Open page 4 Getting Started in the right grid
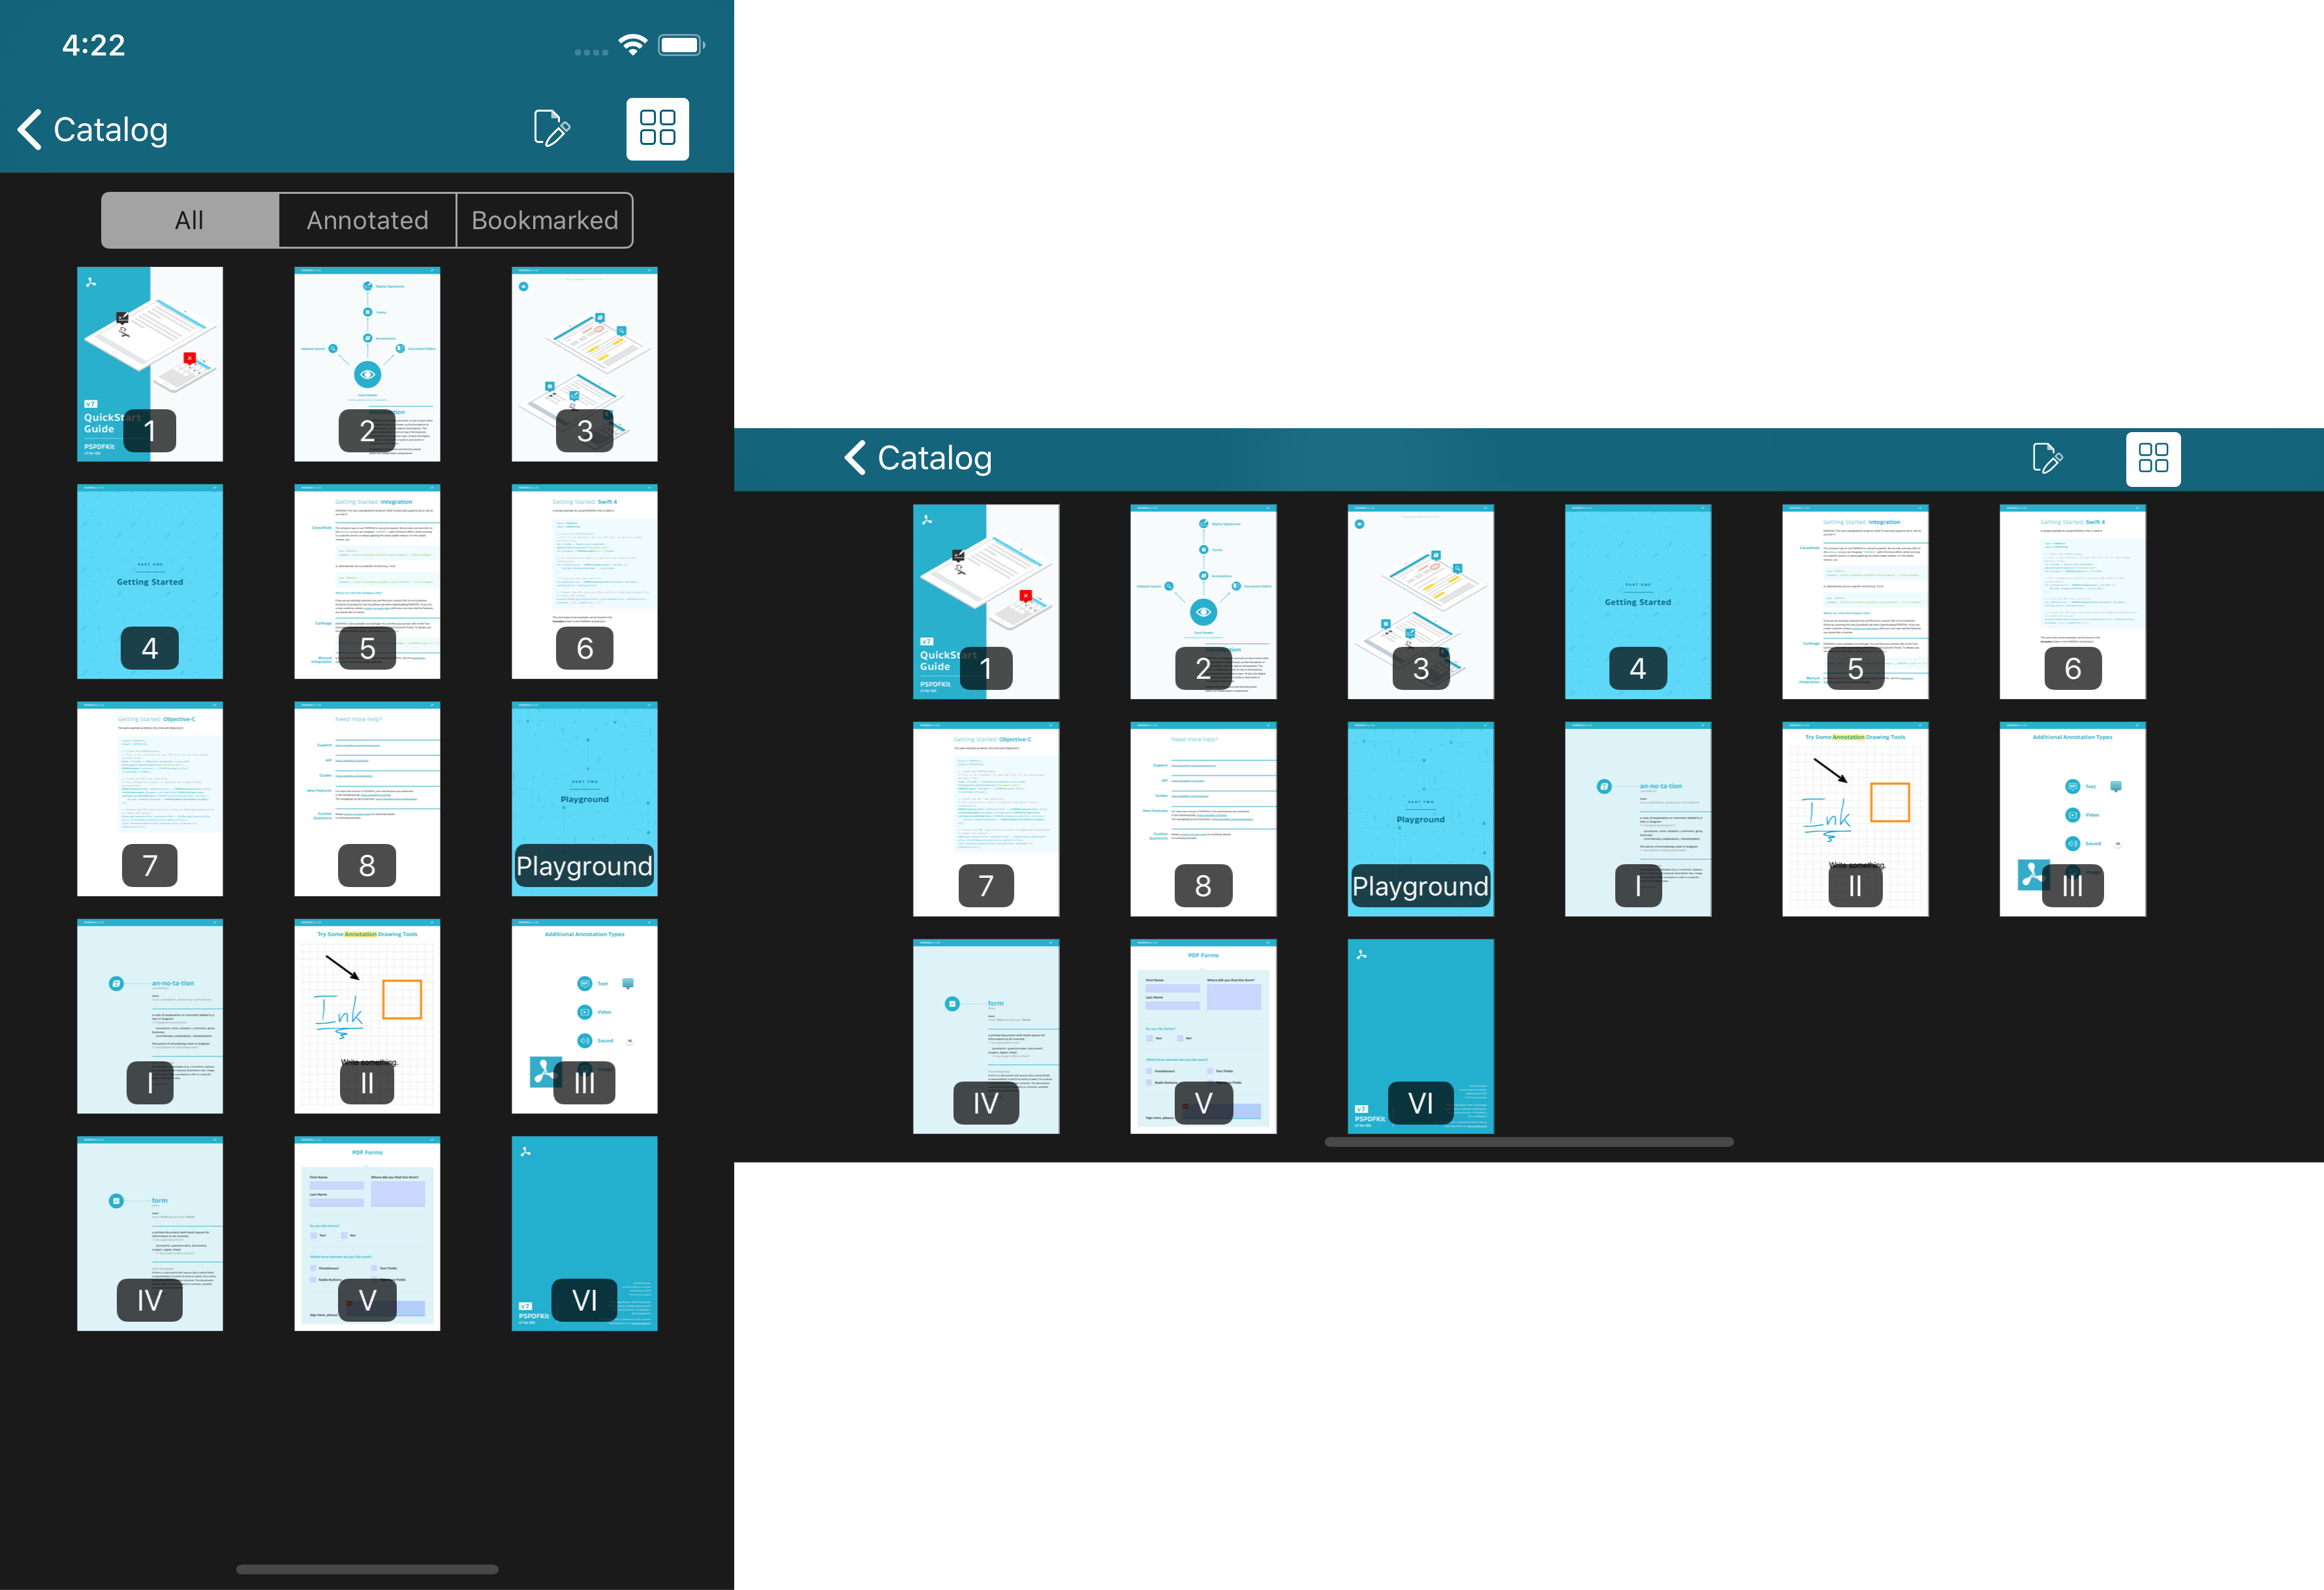Image resolution: width=2324 pixels, height=1590 pixels. tap(1637, 601)
